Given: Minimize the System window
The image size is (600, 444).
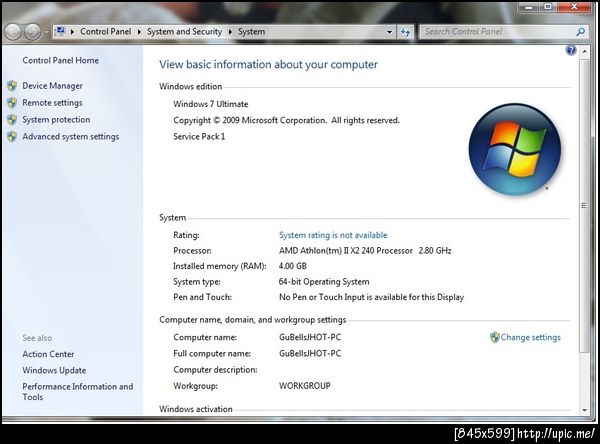Looking at the screenshot, I should [x=529, y=7].
